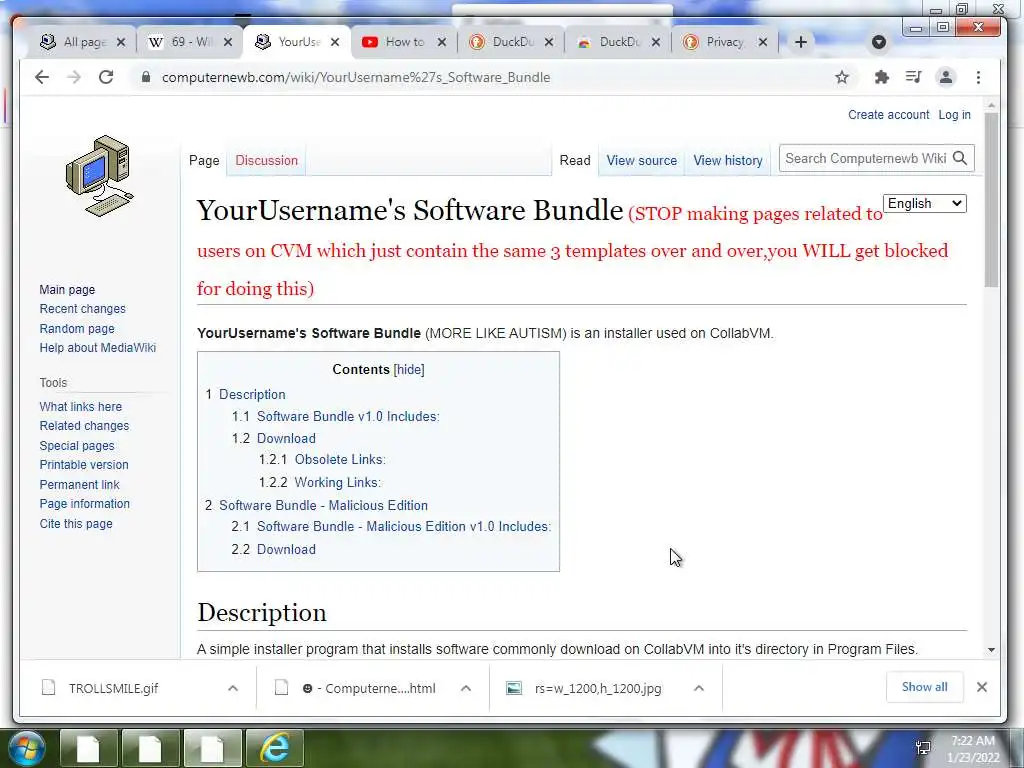Click Create account link
Viewport: 1024px width, 768px height.
coord(888,114)
